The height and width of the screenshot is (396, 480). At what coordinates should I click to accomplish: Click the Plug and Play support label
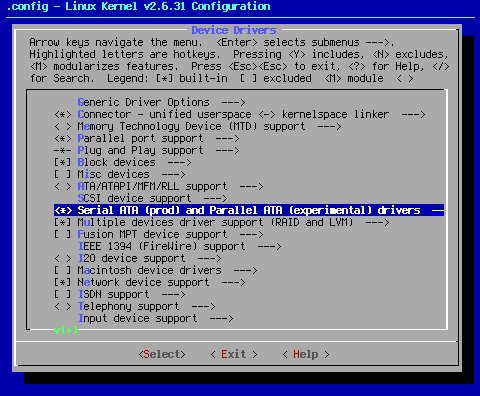[x=140, y=150]
